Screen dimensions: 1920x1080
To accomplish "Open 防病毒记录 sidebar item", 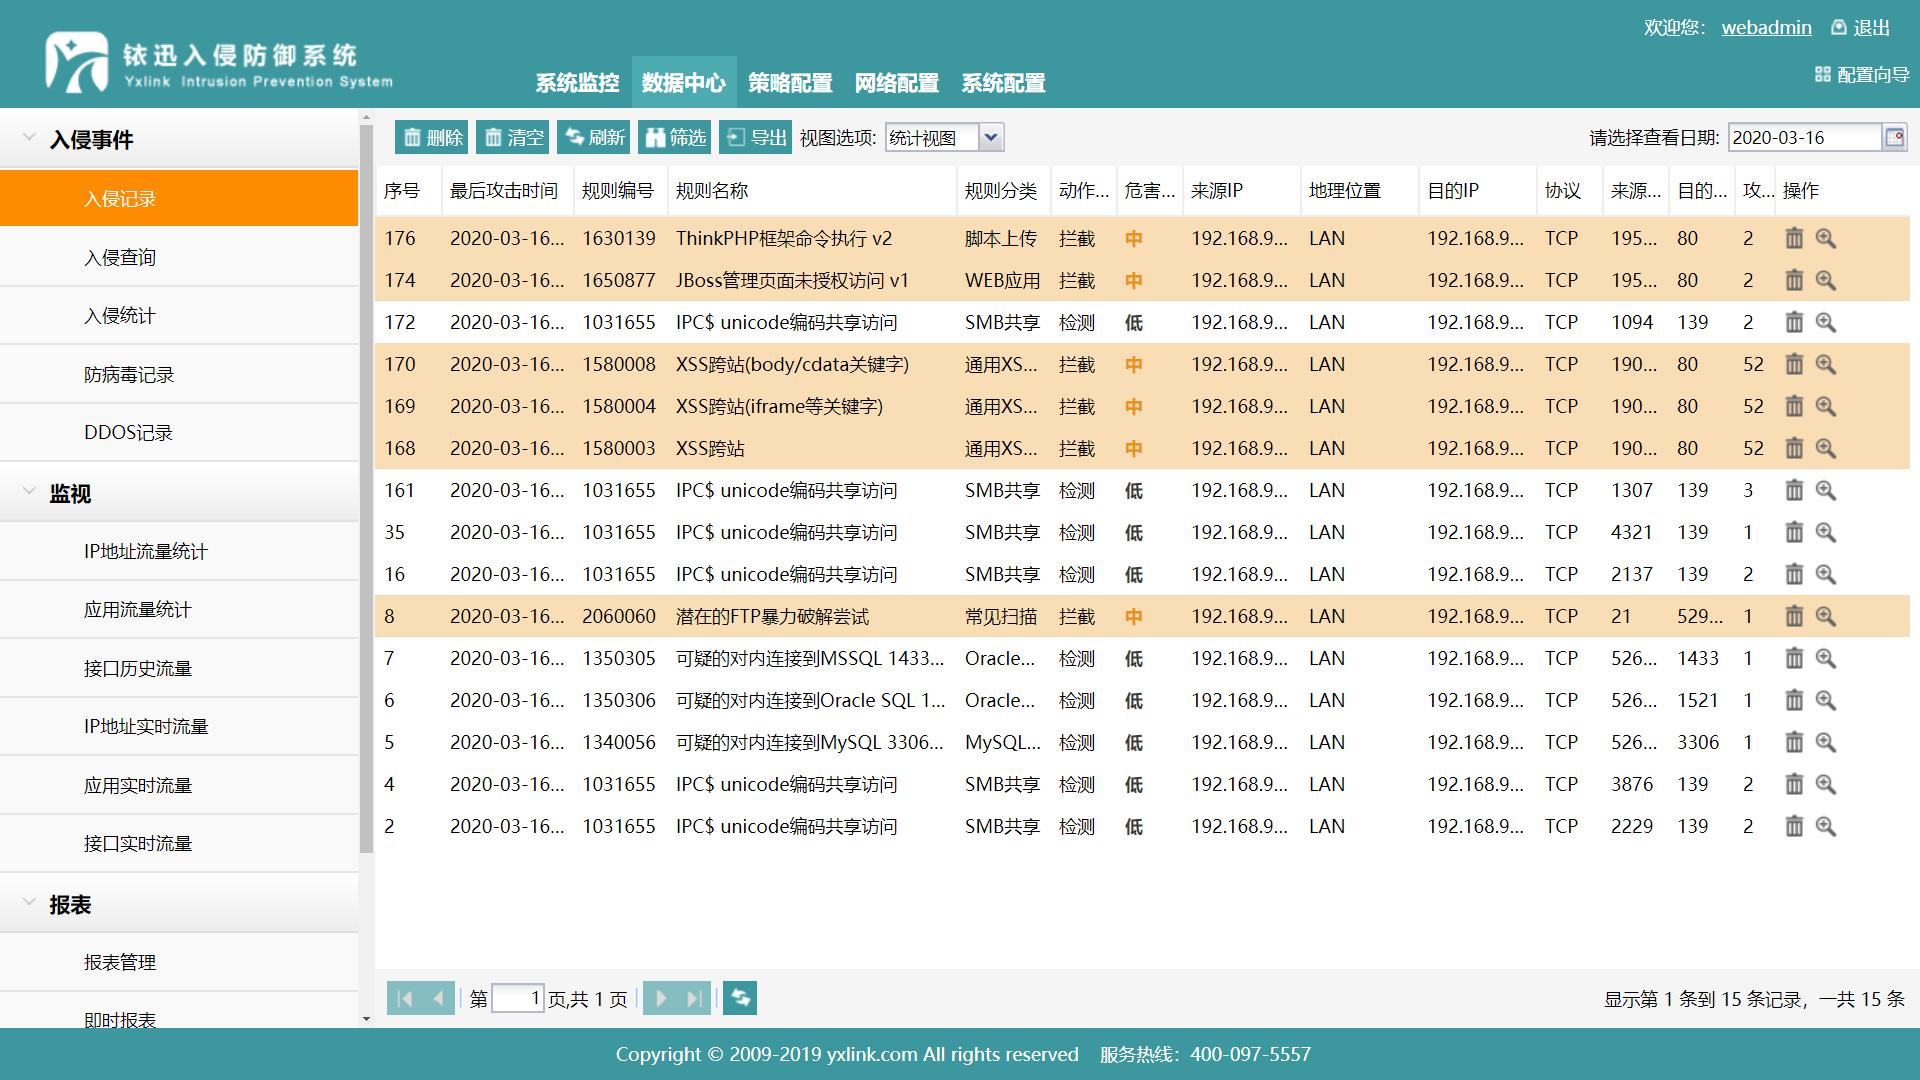I will [x=179, y=374].
